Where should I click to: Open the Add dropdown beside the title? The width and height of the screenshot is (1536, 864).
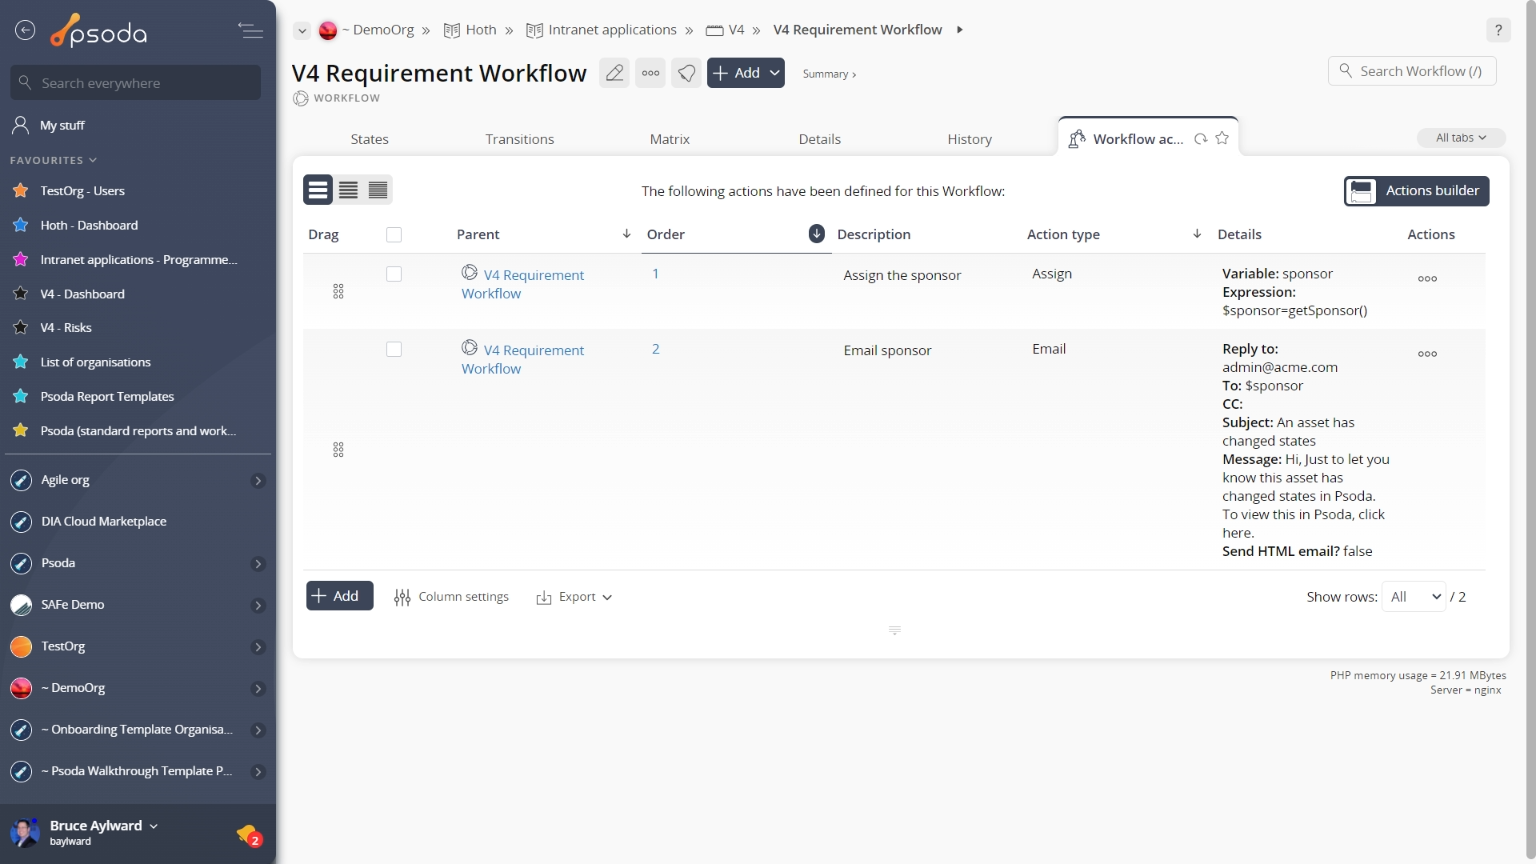[x=746, y=73]
